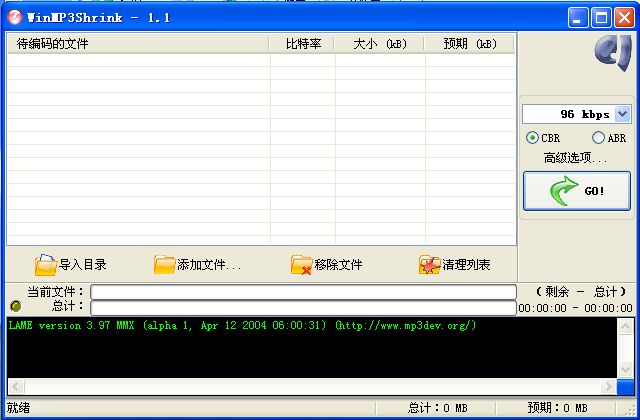Screen dimensions: 640x420
Task: Click log horizontal scroll right arrow
Action: [609, 386]
